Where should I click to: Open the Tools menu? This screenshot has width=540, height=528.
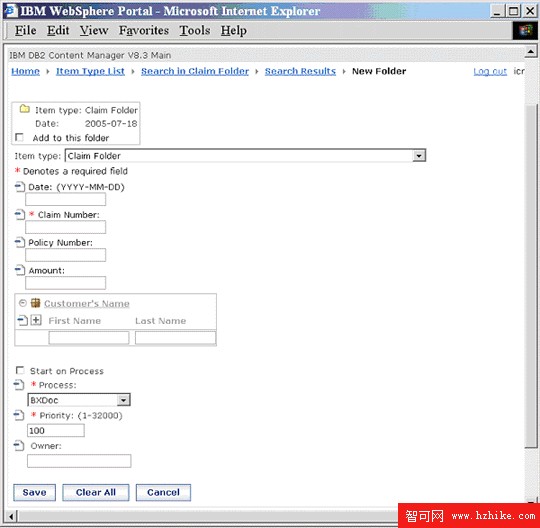(x=195, y=30)
